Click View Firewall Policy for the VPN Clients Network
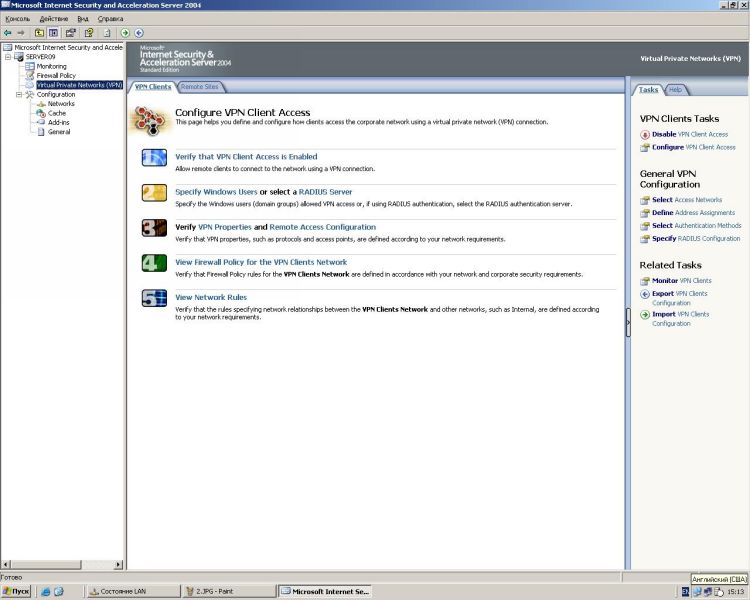750x600 pixels. [261, 262]
